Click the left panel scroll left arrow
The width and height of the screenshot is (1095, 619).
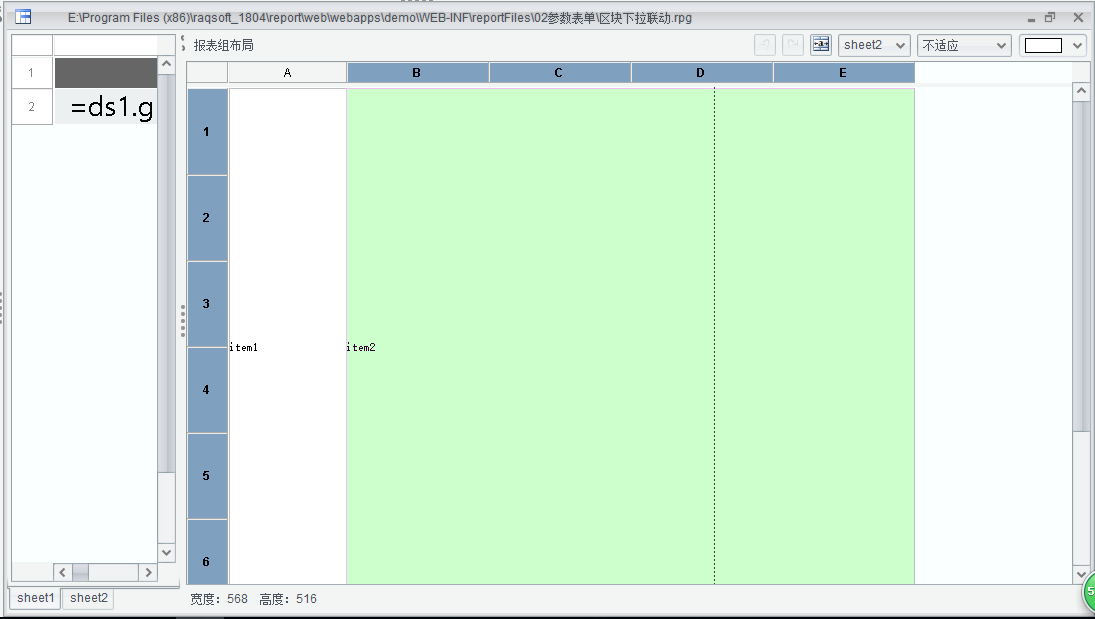[62, 573]
